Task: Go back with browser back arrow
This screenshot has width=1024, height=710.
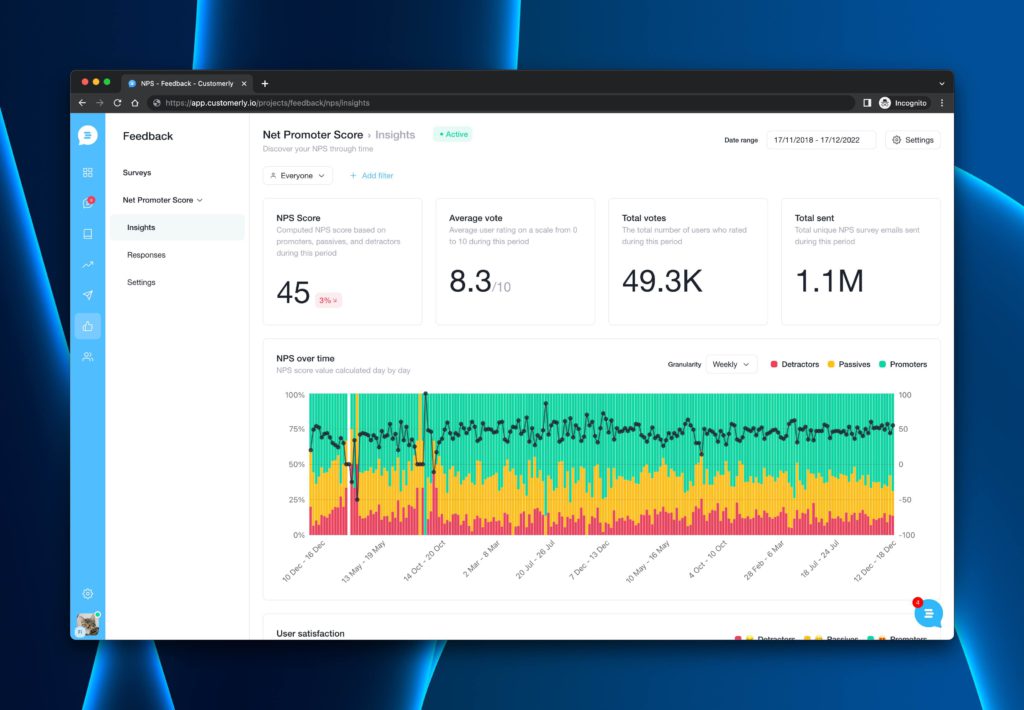Action: tap(82, 103)
